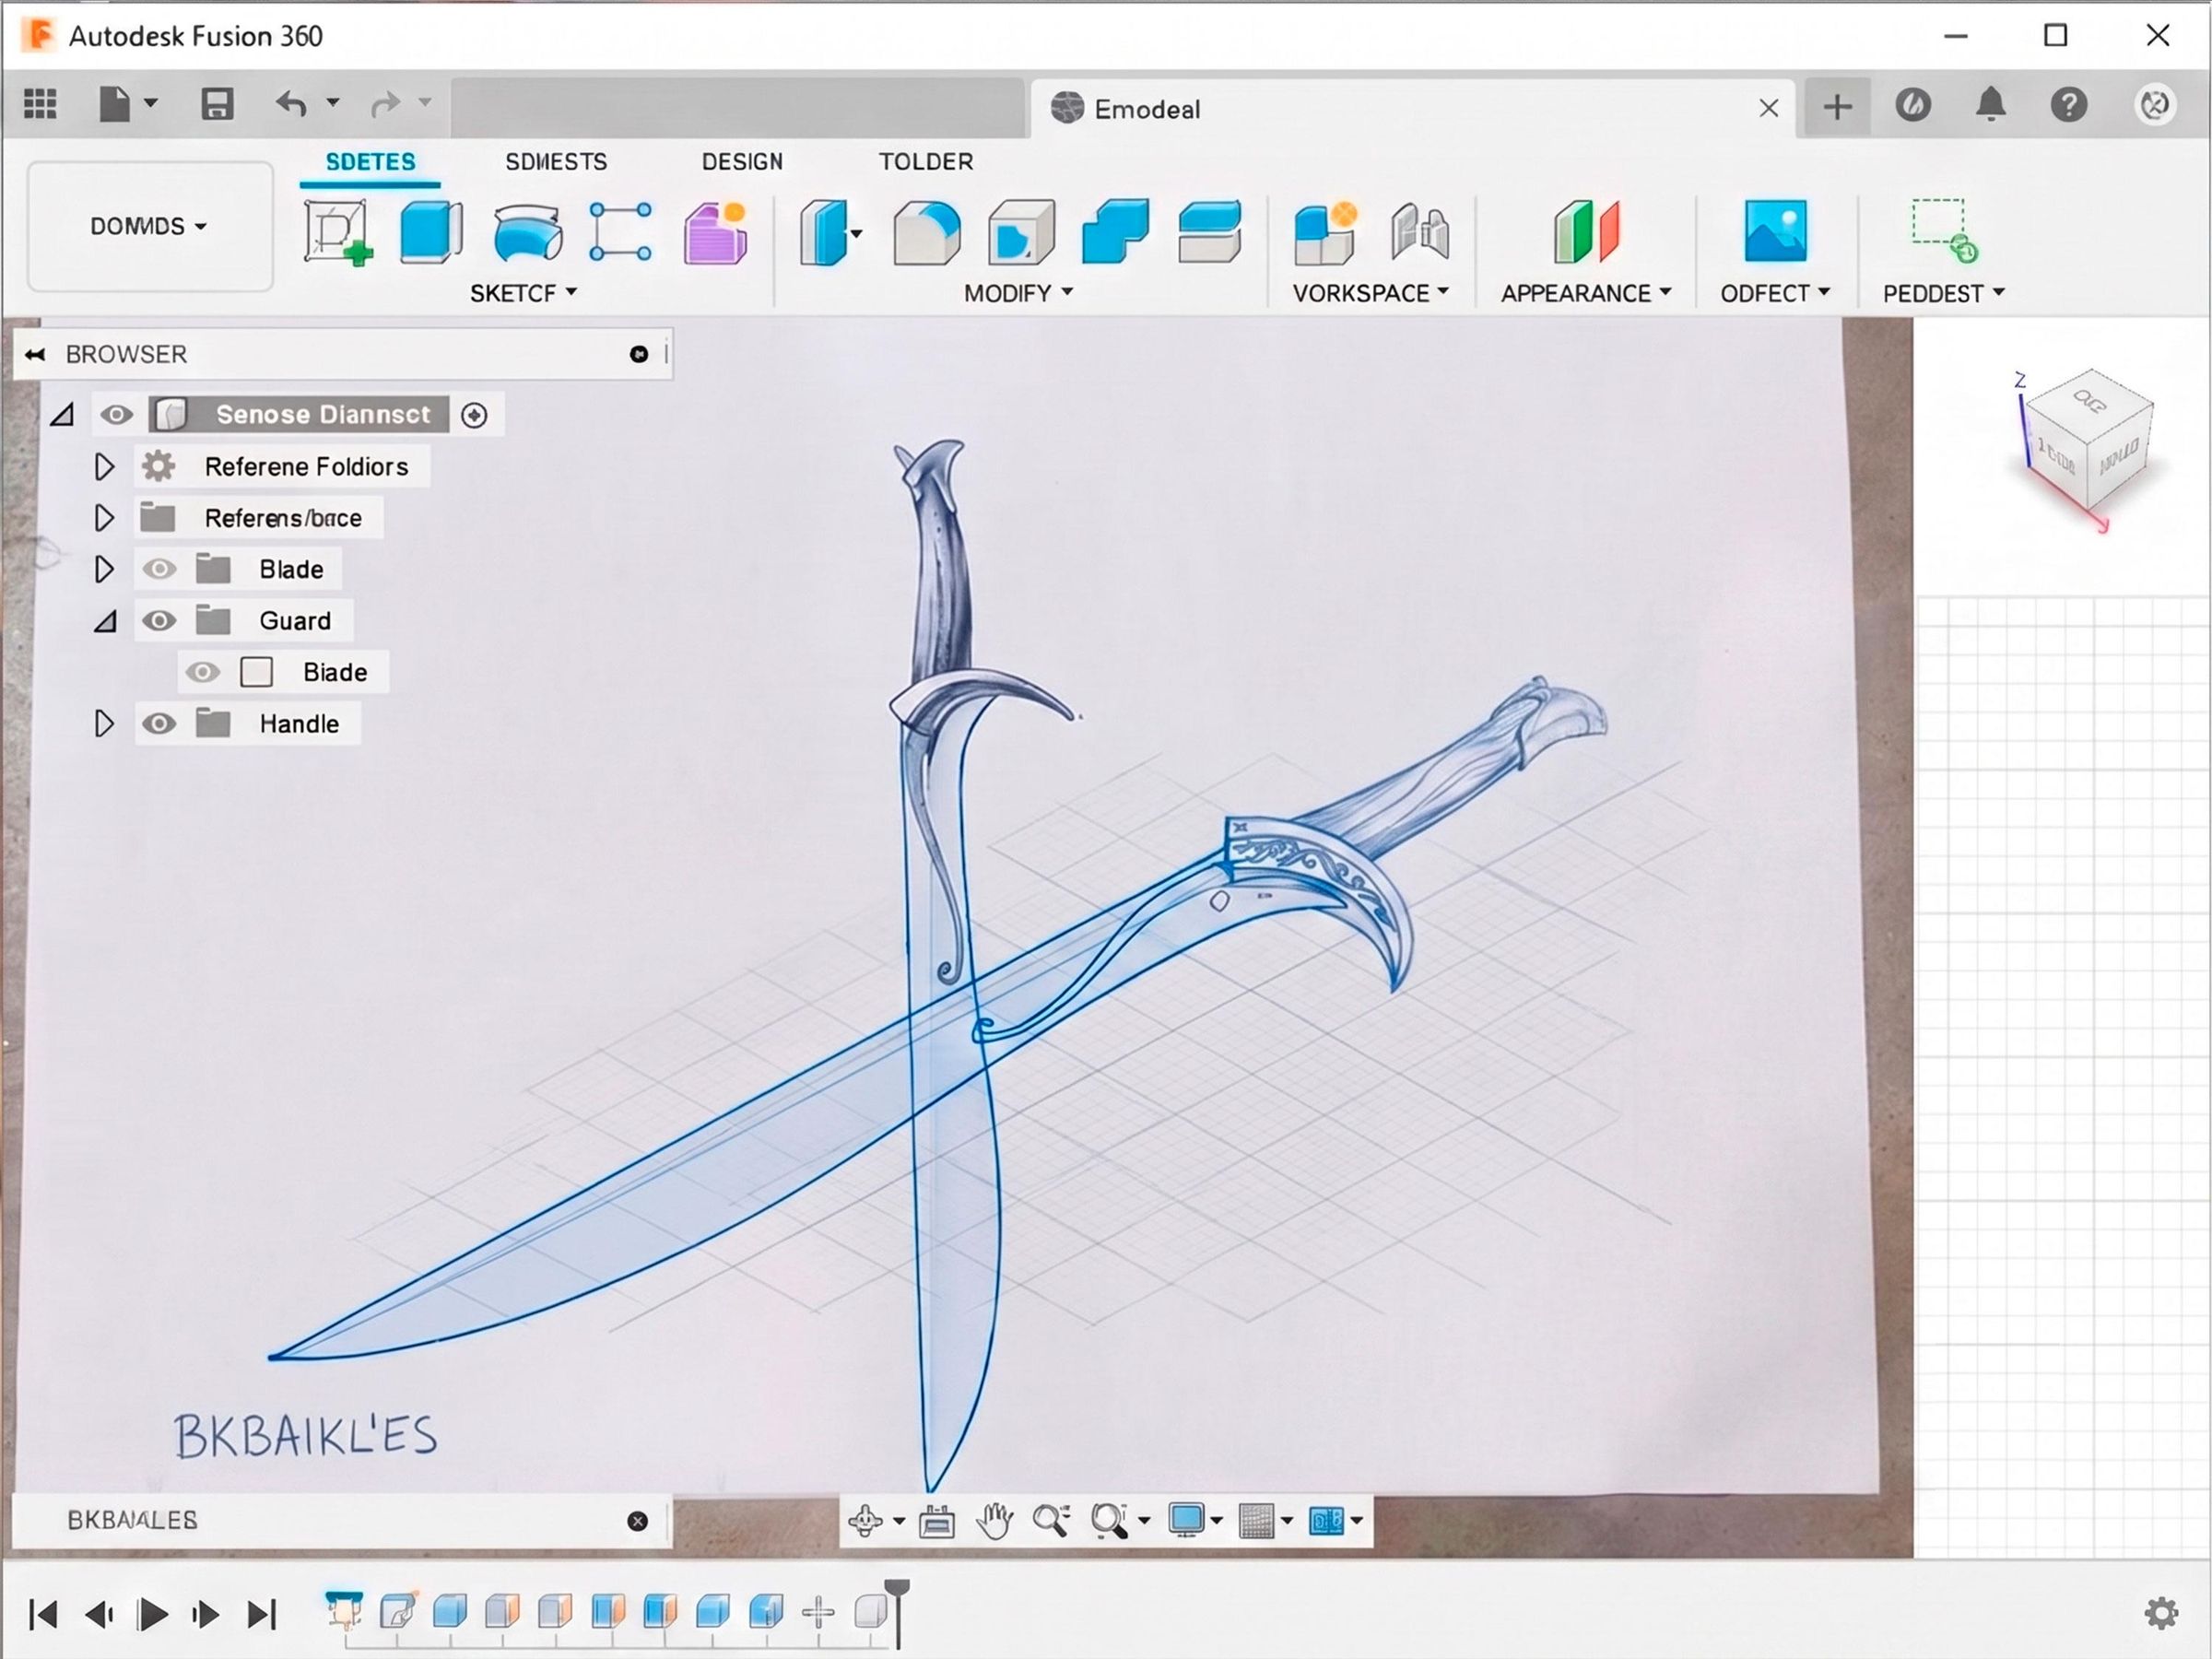This screenshot has width=2212, height=1659.
Task: Select the purple Form tool icon
Action: click(x=716, y=233)
